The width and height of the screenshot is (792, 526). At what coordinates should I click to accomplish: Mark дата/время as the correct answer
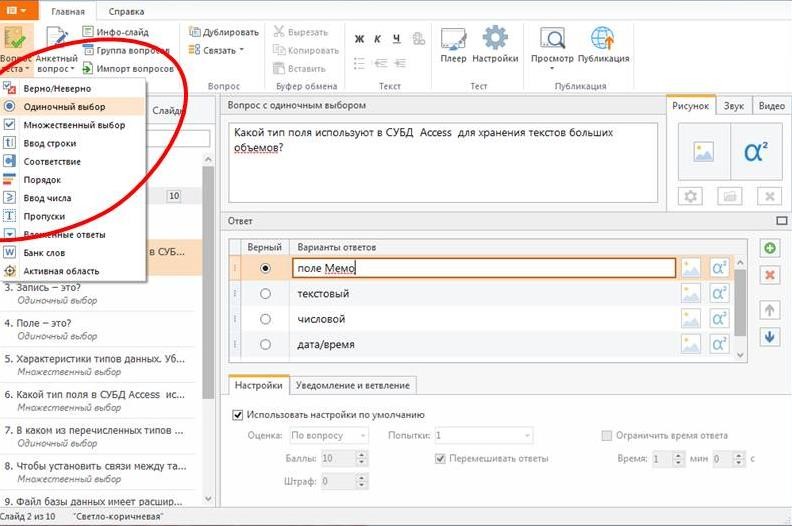point(265,344)
